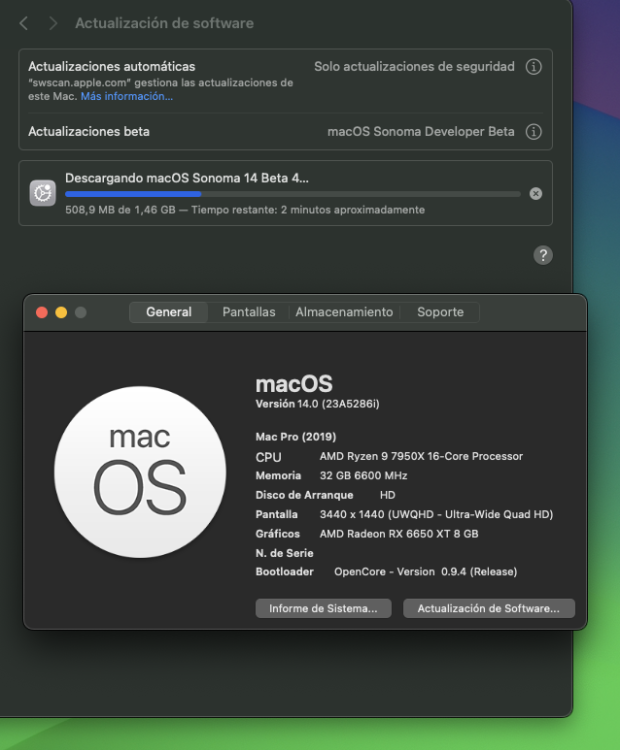Click macOS Sonoma Developer Beta value
Screen dimensions: 620x750
(x=421, y=132)
